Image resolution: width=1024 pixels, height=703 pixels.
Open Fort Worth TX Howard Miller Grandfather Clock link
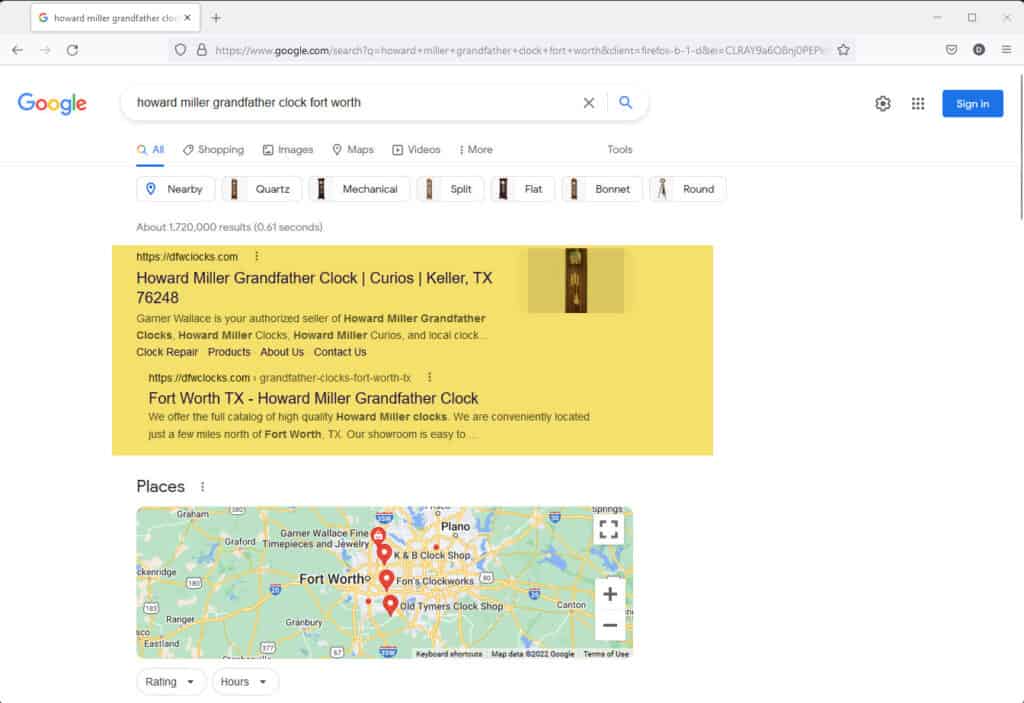[313, 398]
